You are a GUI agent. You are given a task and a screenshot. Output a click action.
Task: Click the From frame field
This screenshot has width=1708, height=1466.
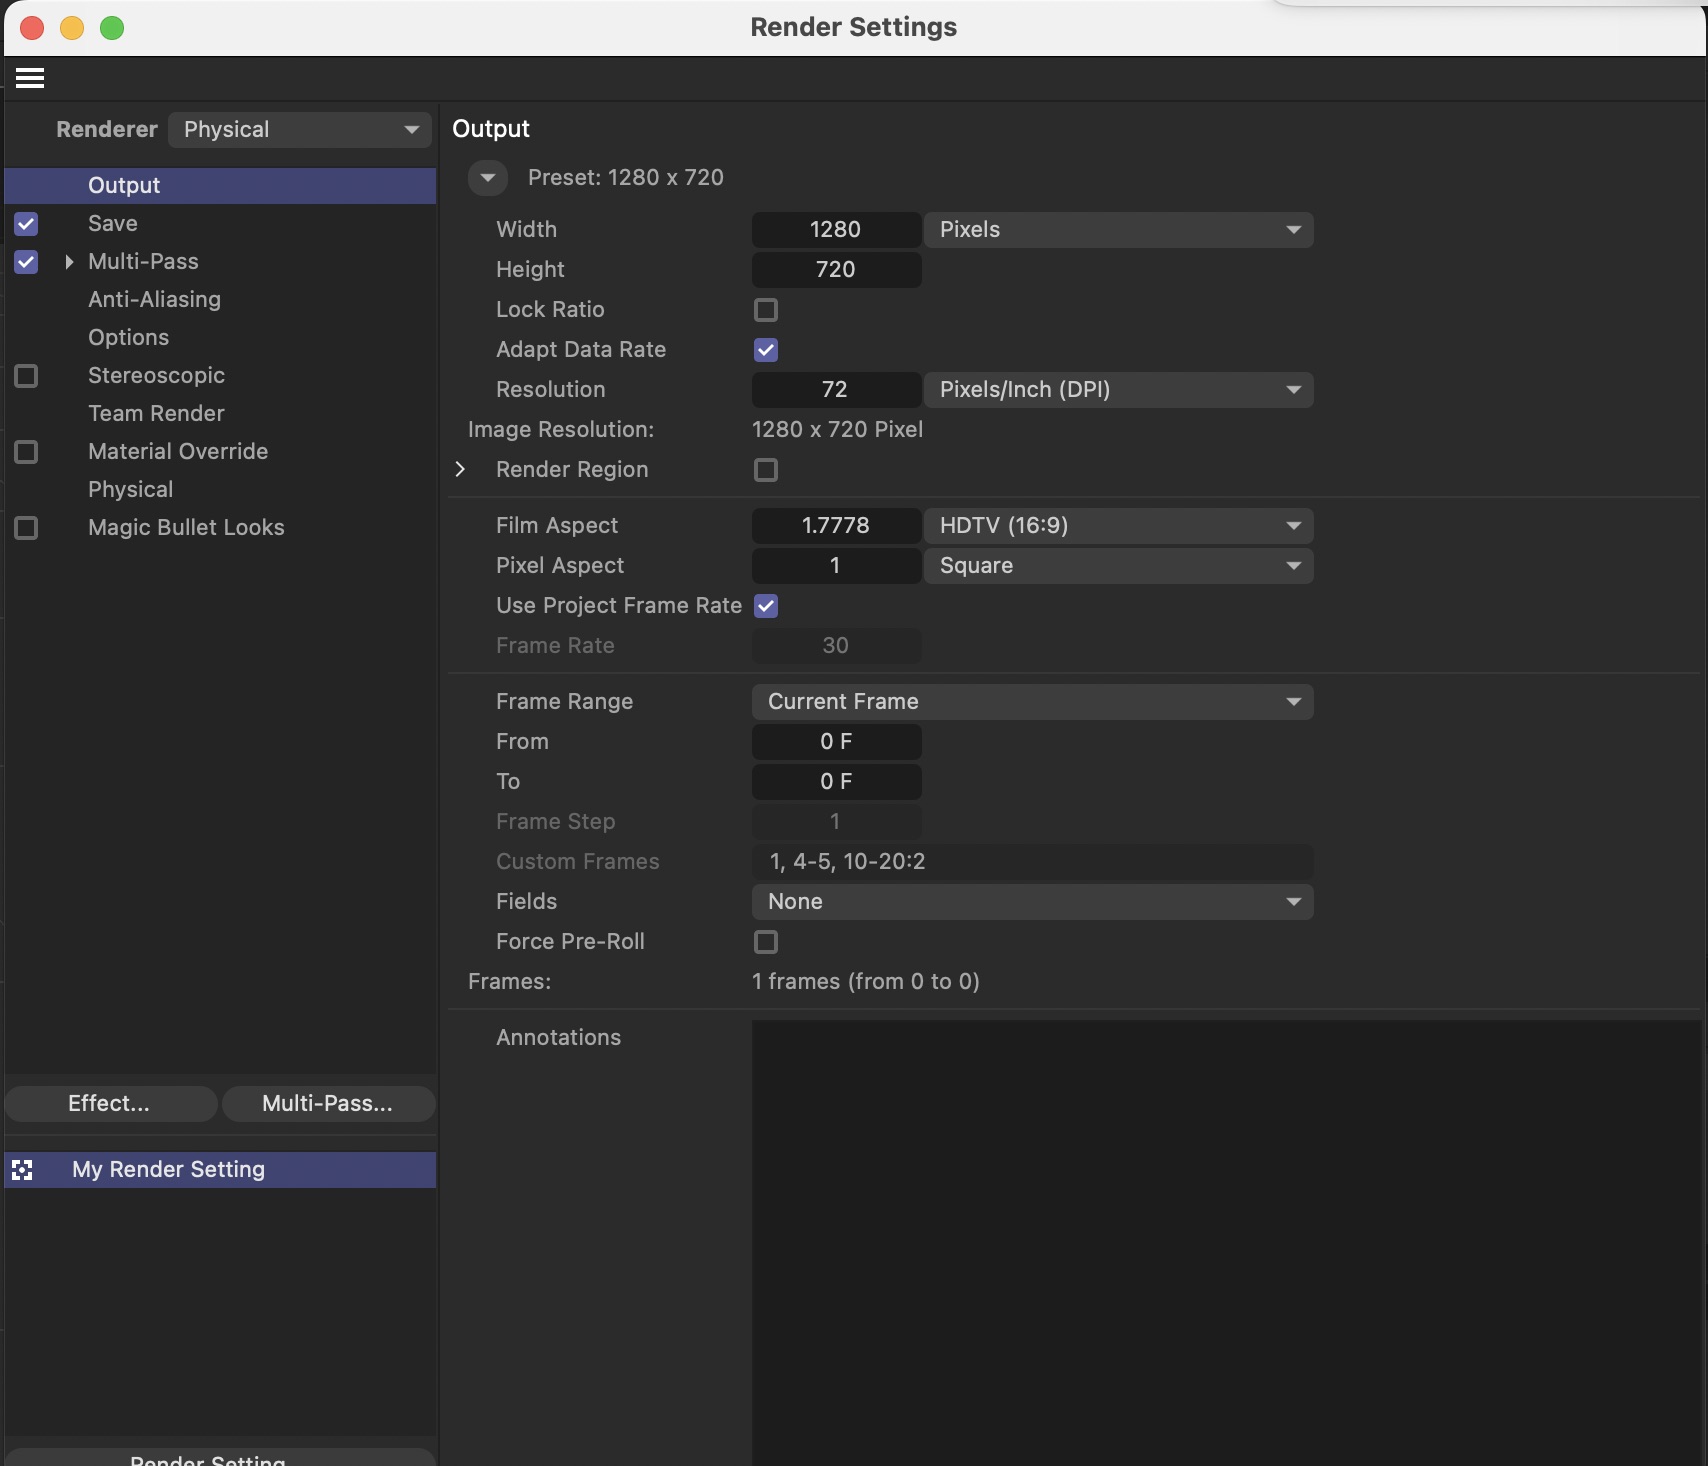pos(836,742)
